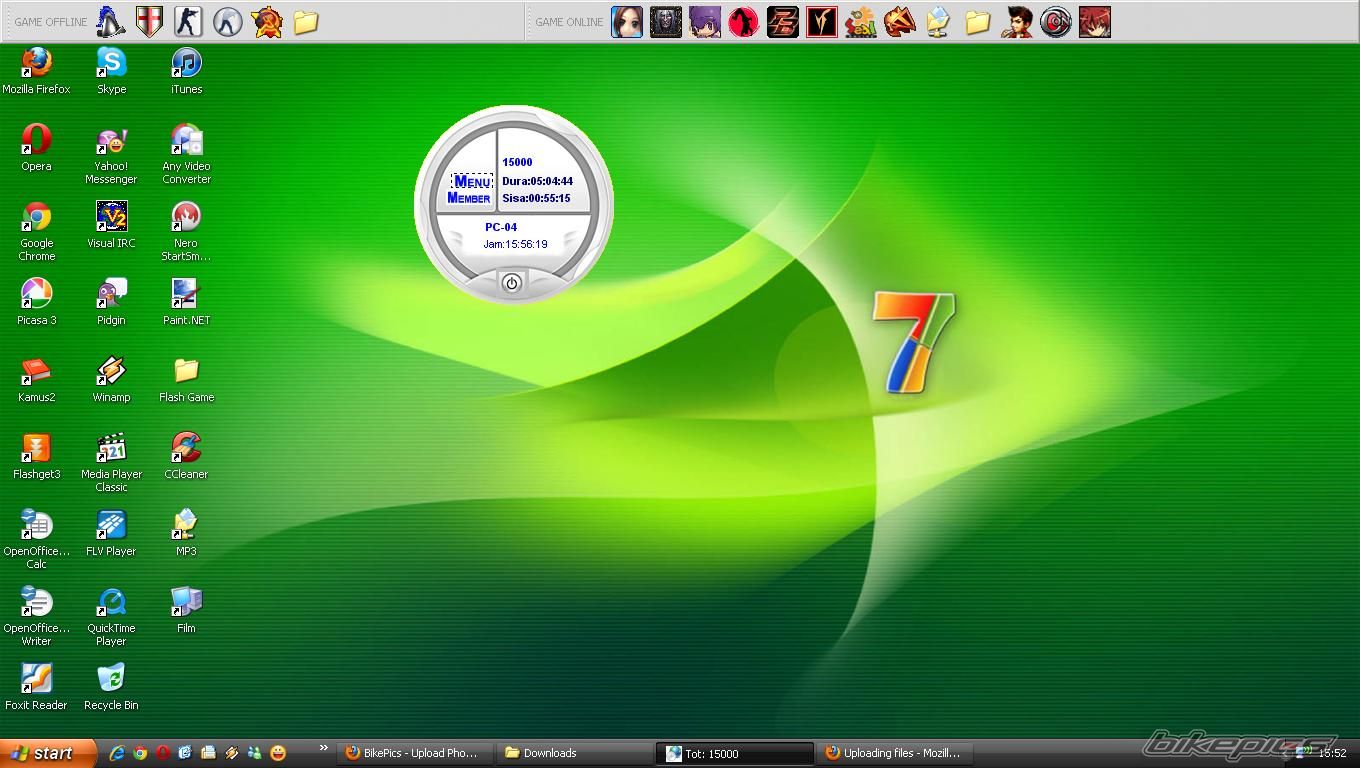The width and height of the screenshot is (1360, 768).
Task: Open the Opera browser shortcut
Action: tap(36, 141)
